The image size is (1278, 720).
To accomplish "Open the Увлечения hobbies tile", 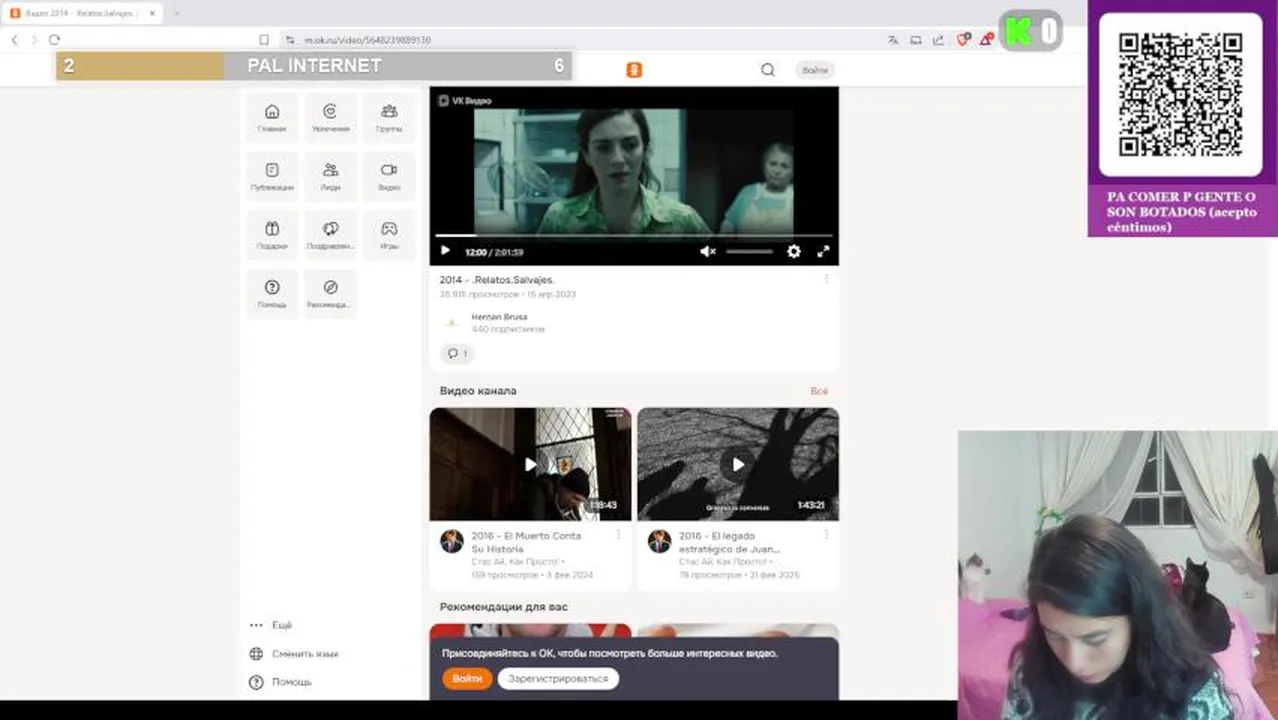I will (330, 118).
